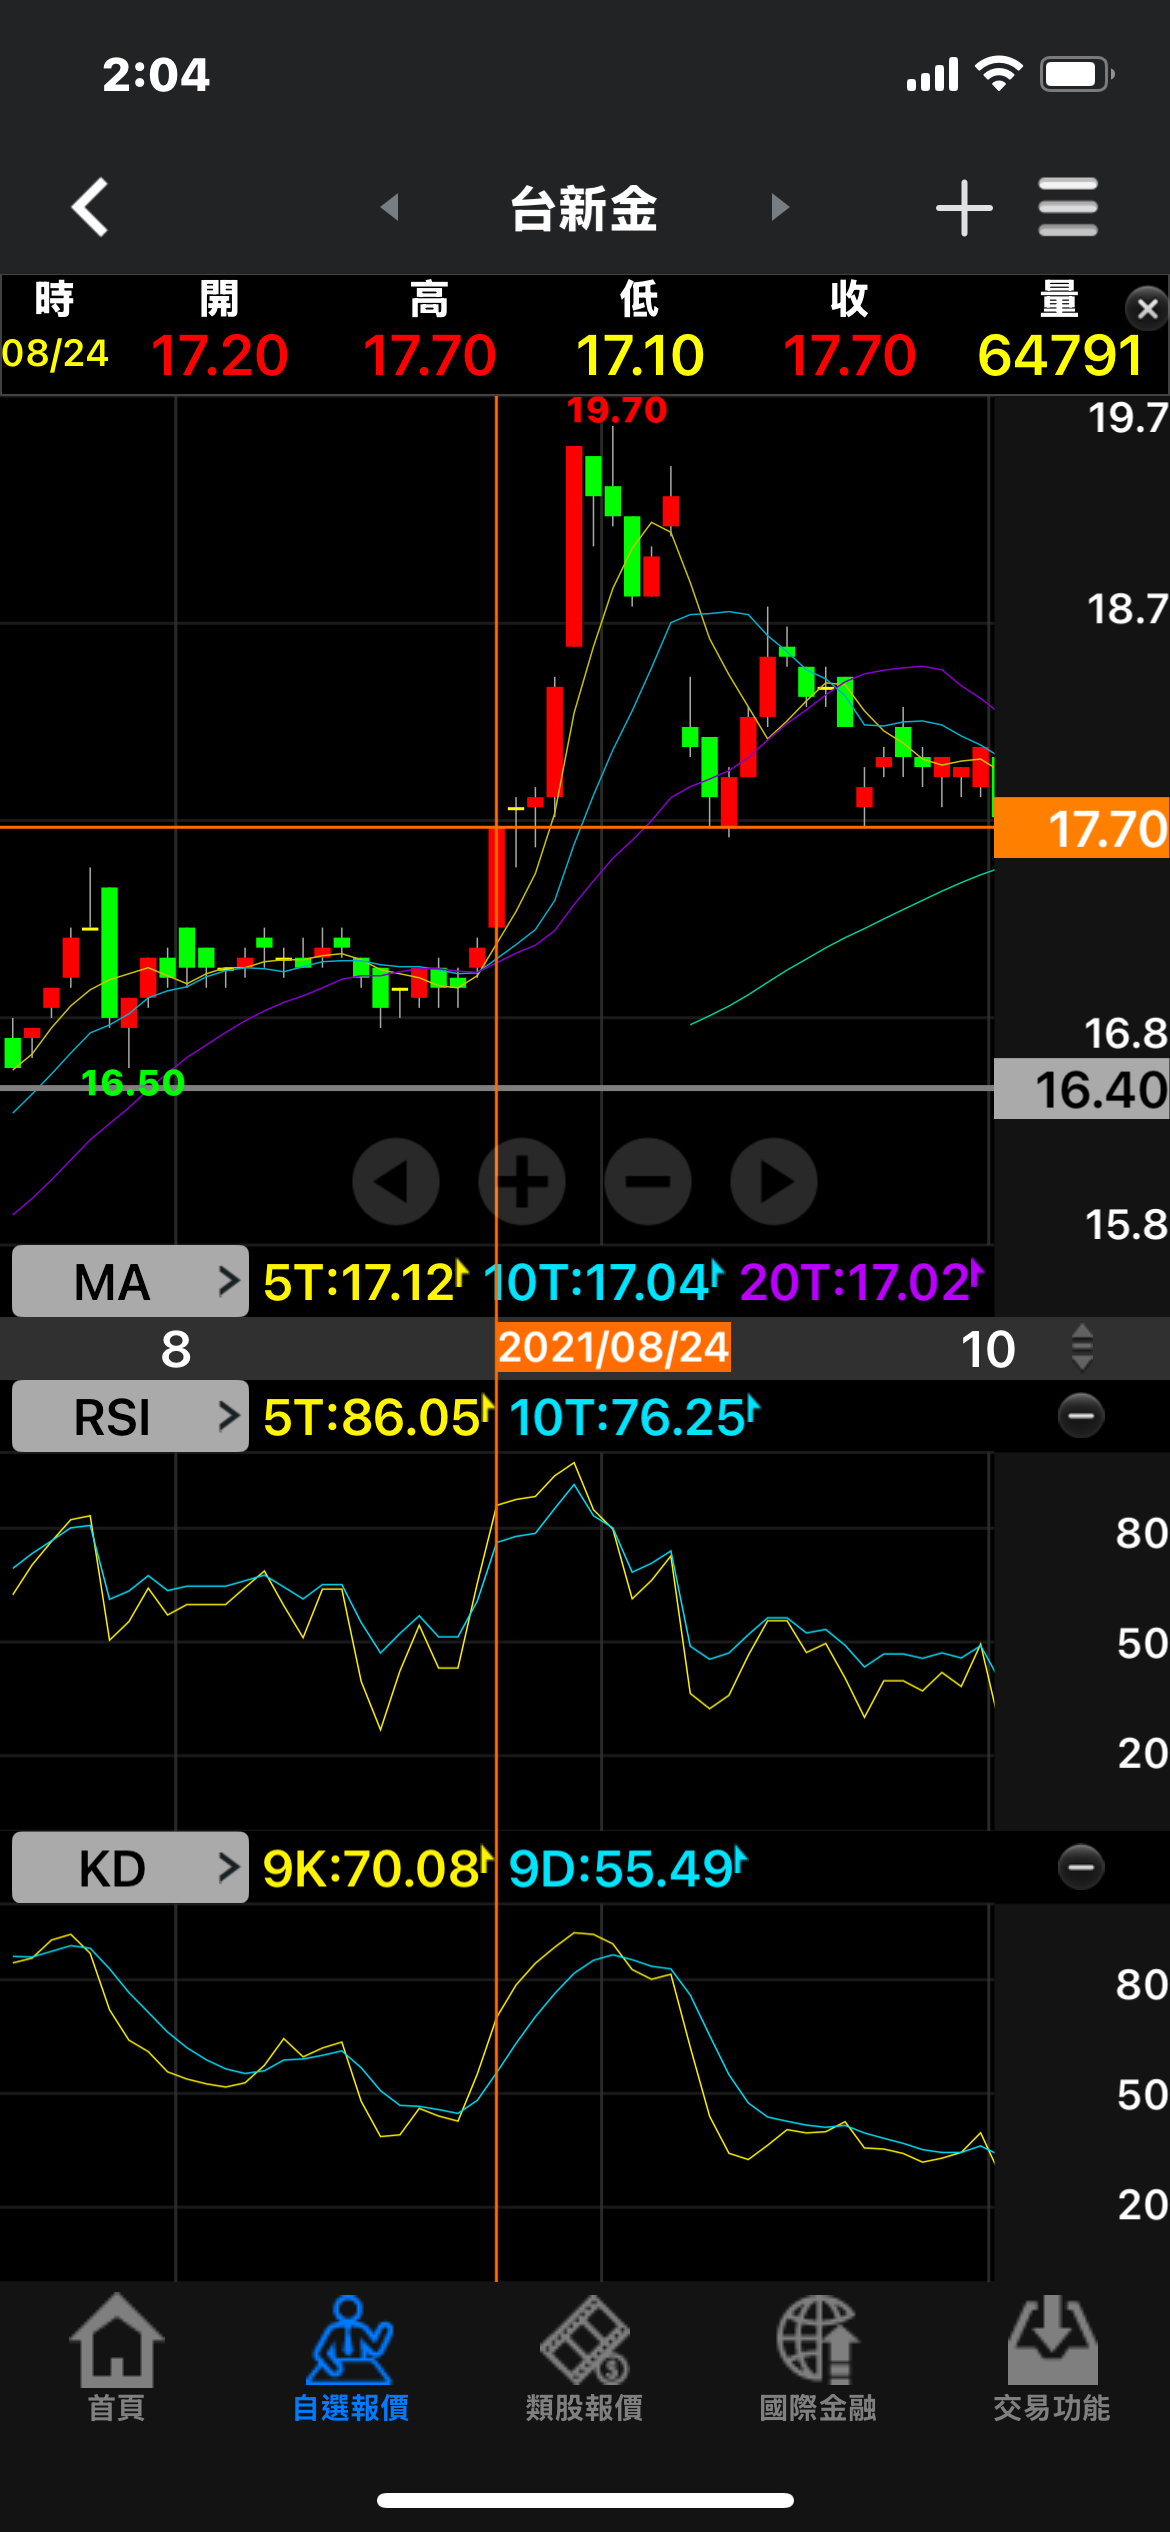Switch to previous stock with left triangle
Image resolution: width=1170 pixels, height=2532 pixels.
[x=390, y=207]
